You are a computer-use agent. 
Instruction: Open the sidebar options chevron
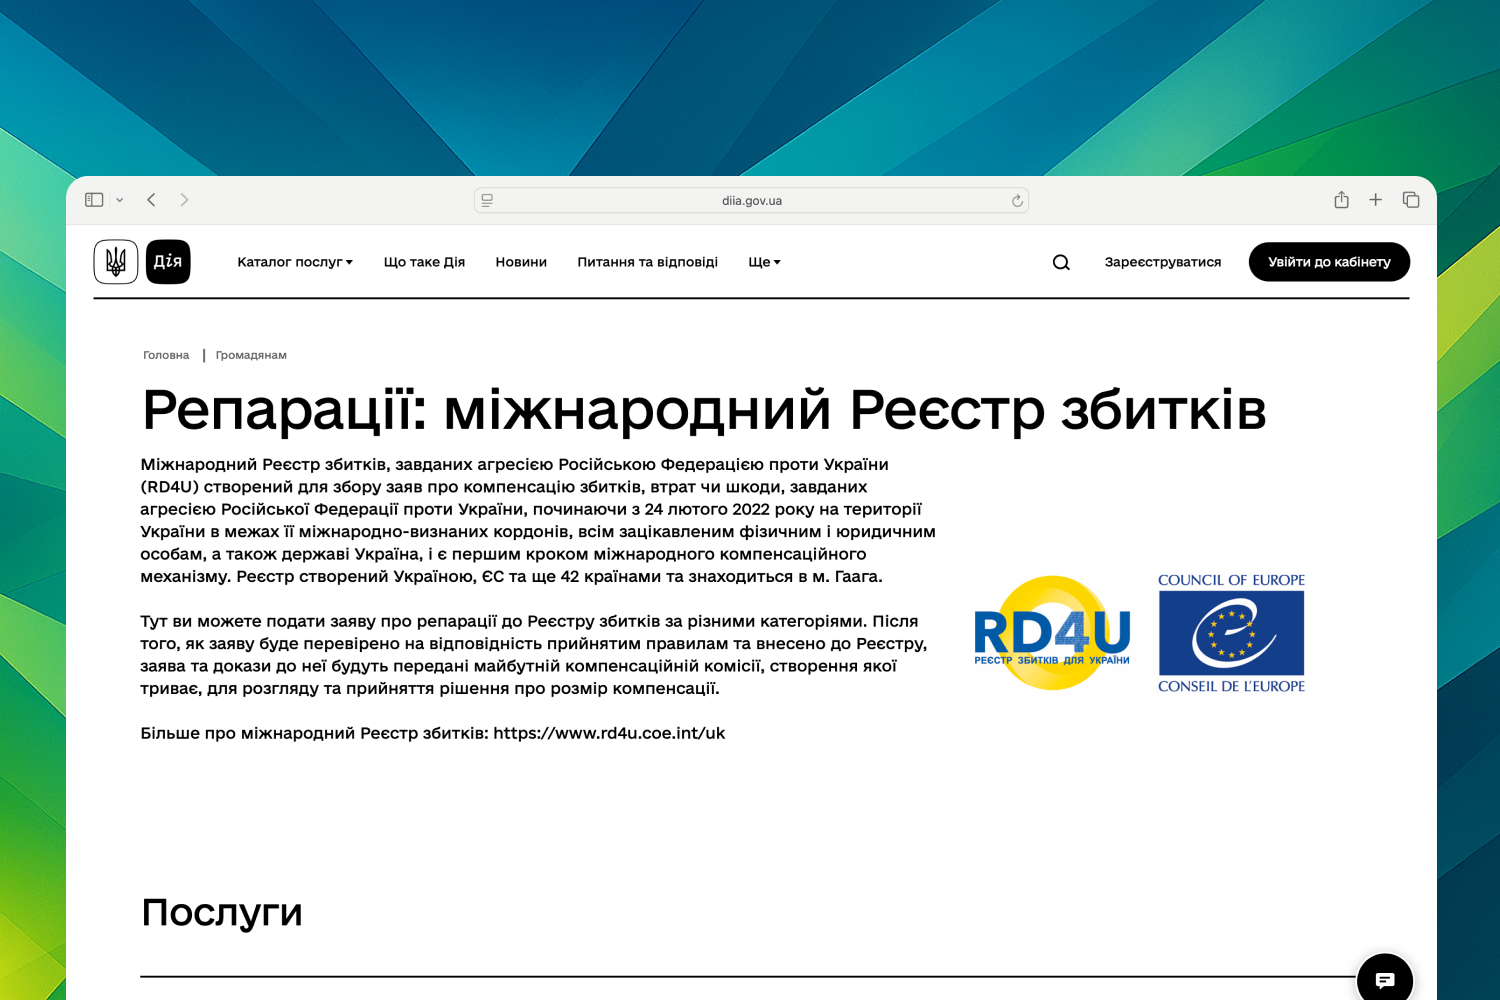(x=119, y=200)
